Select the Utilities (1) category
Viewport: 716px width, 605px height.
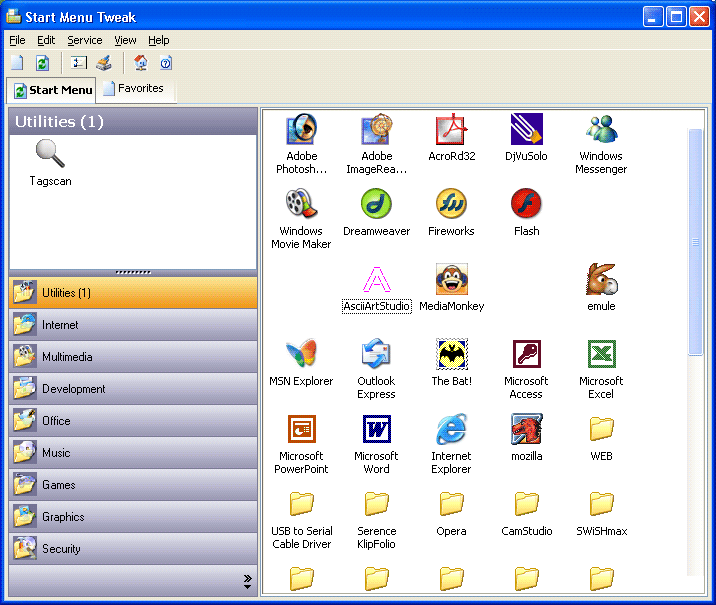[x=133, y=292]
